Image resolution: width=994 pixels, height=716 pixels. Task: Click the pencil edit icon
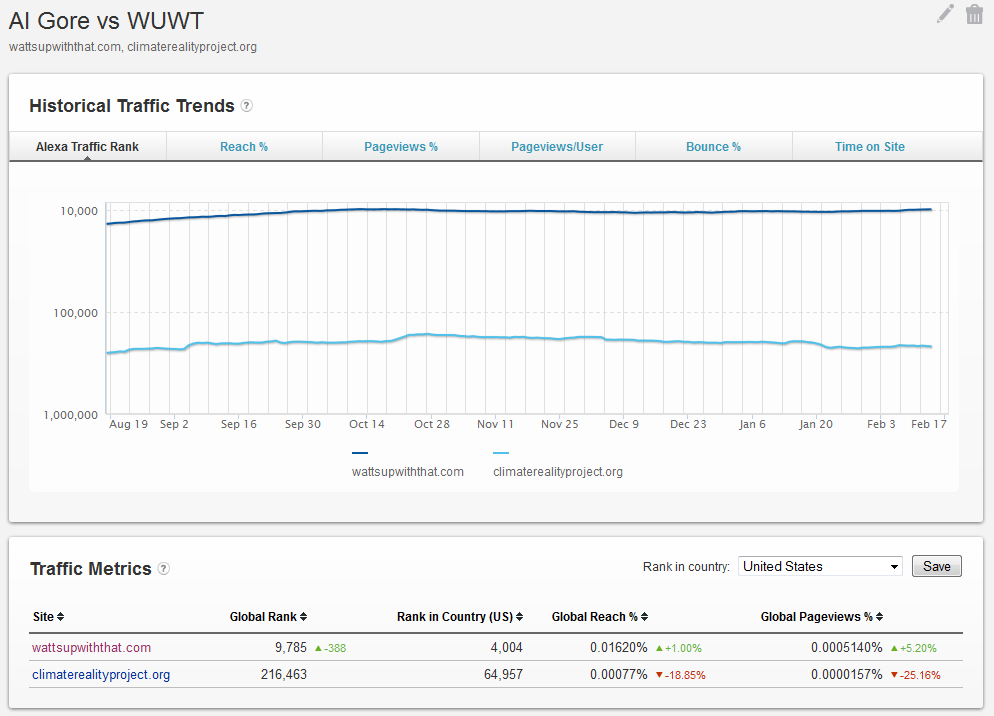tap(945, 13)
